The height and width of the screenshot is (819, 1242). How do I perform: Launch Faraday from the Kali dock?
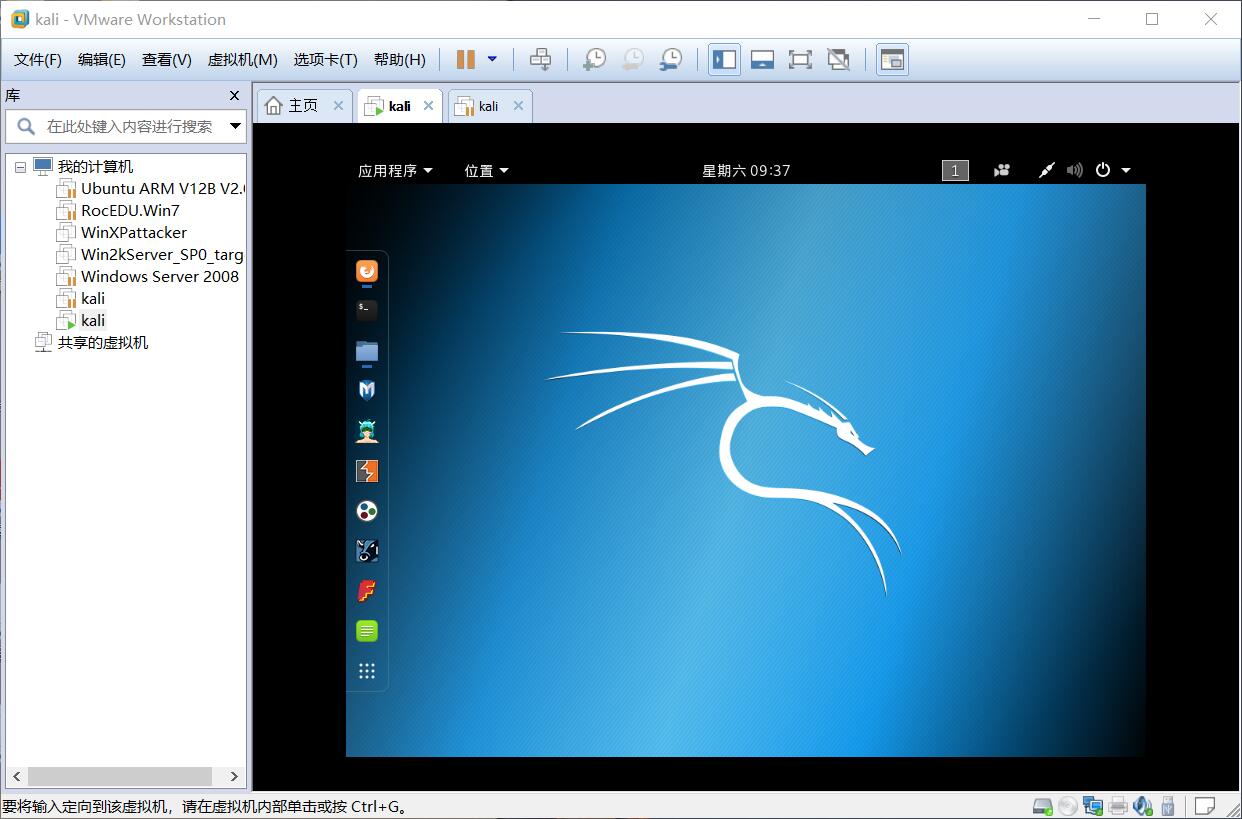(367, 591)
